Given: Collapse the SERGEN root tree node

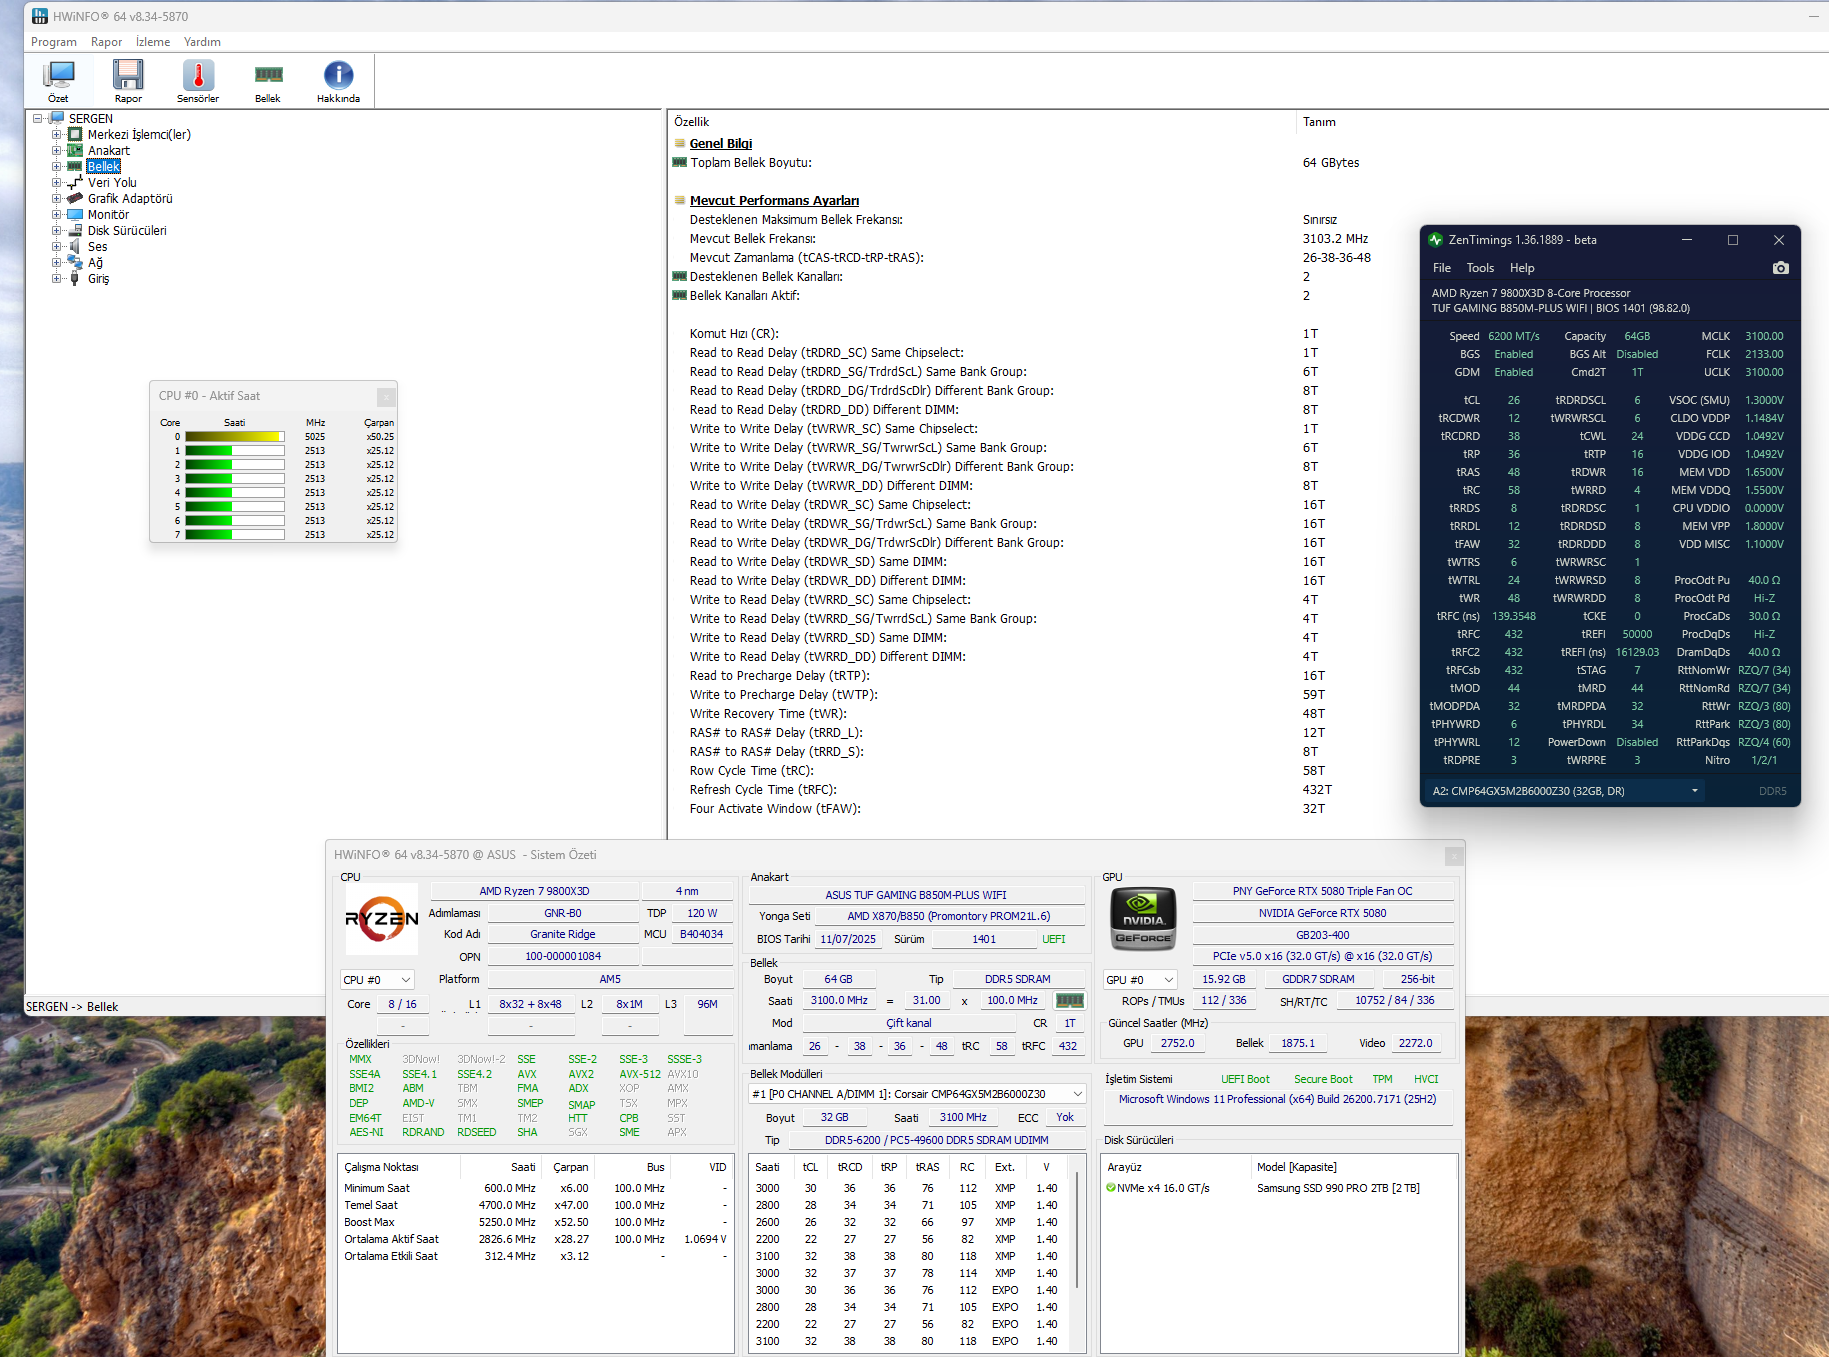Looking at the screenshot, I should [x=38, y=118].
